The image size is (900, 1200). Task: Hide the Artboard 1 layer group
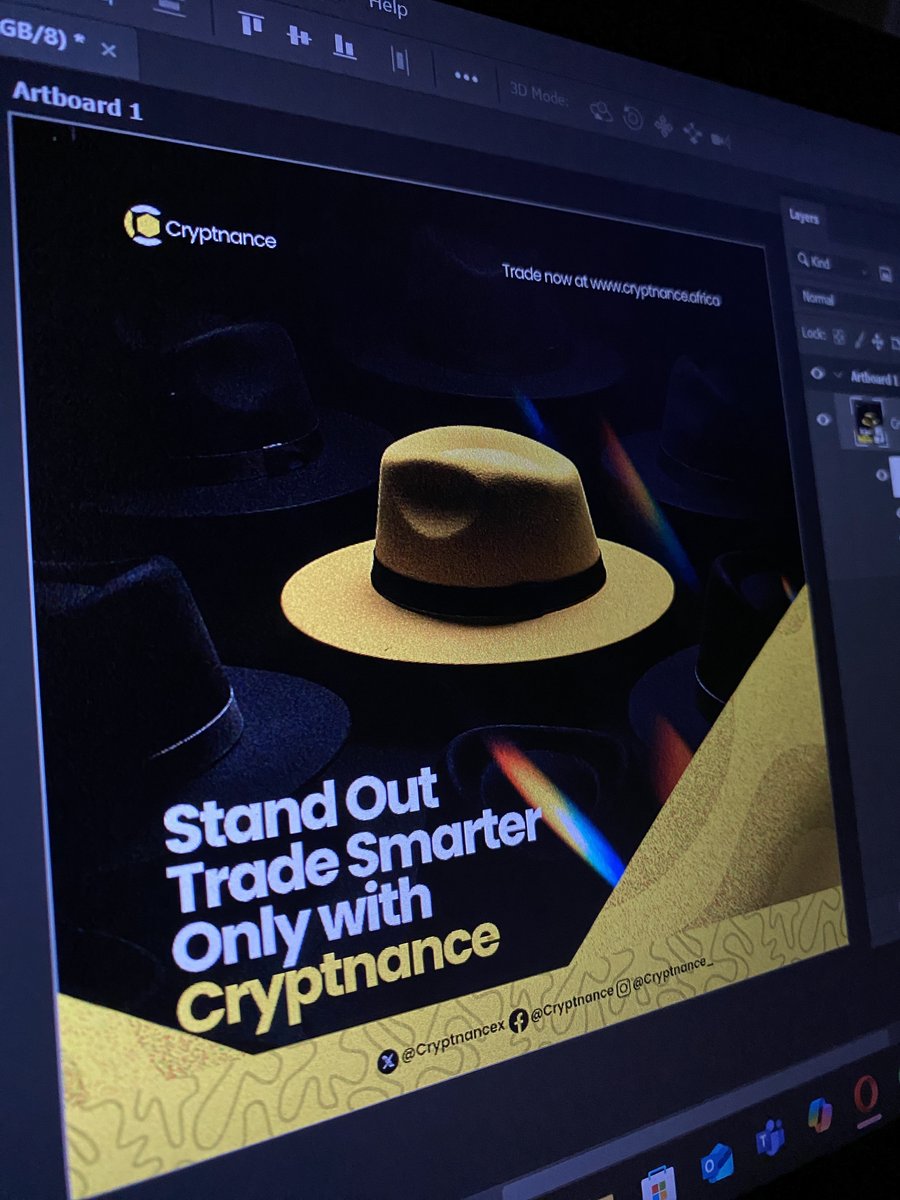pyautogui.click(x=817, y=373)
